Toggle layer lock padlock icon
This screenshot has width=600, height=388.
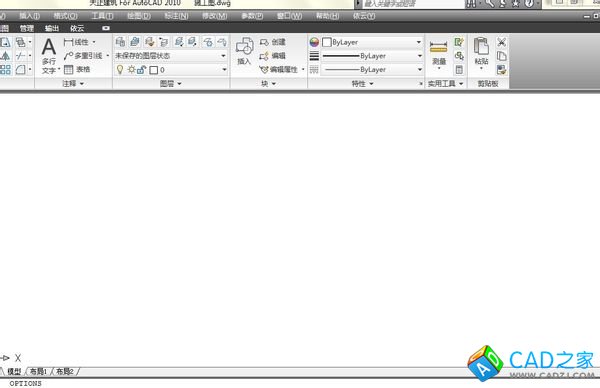click(x=141, y=70)
